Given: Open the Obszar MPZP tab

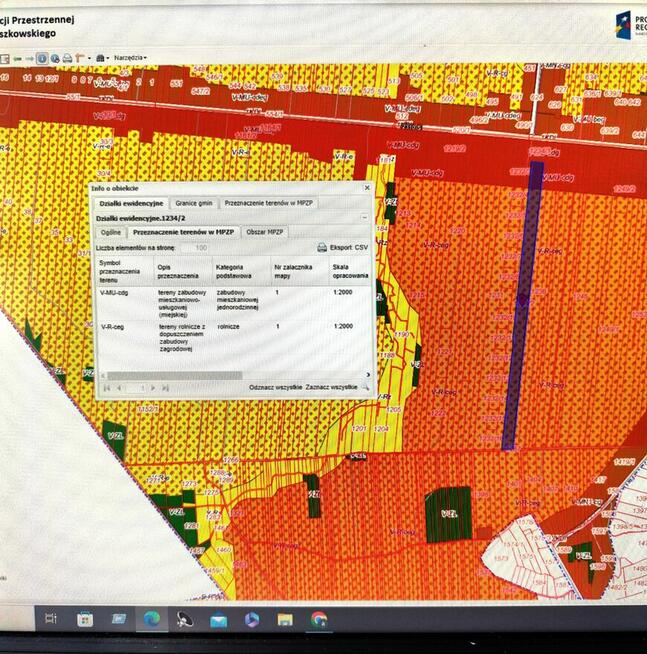Looking at the screenshot, I should click(x=265, y=231).
